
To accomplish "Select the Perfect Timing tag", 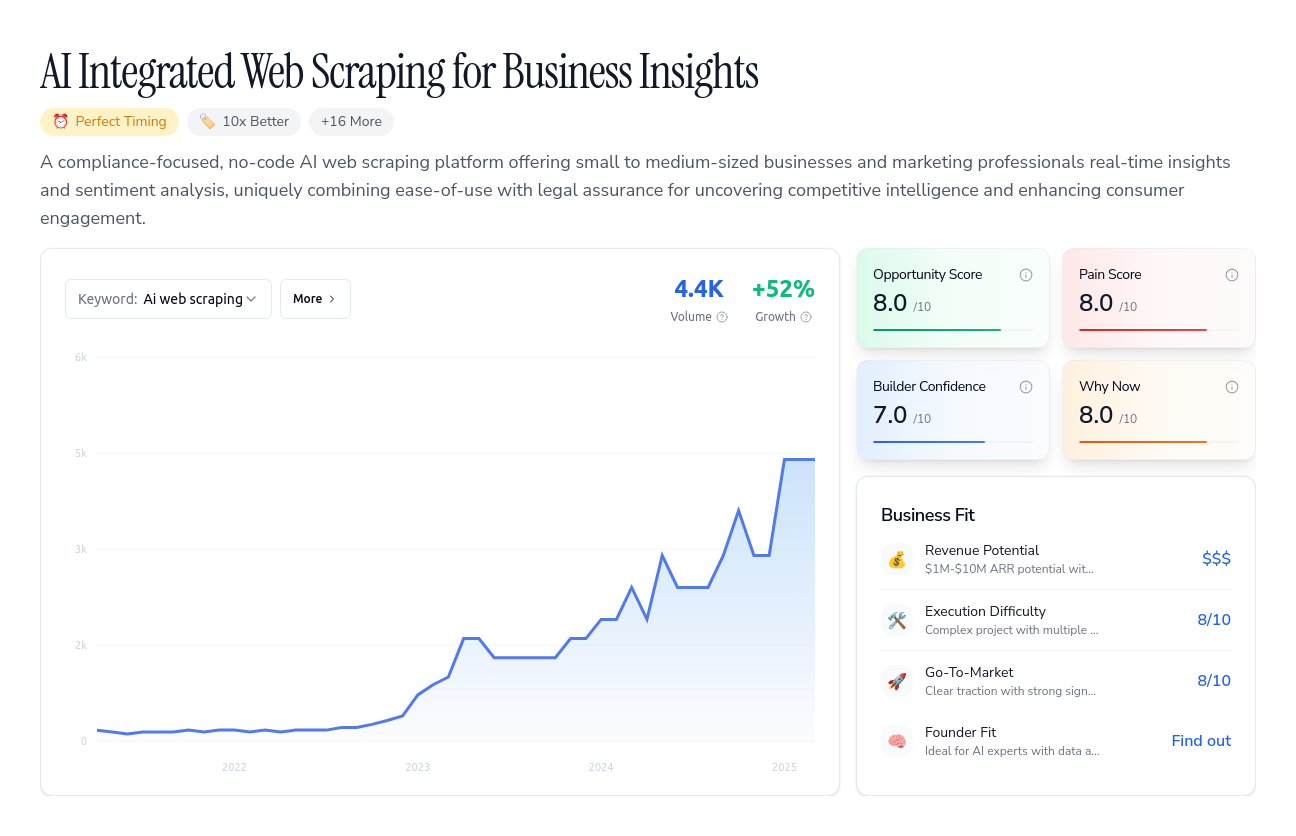I will click(x=109, y=122).
